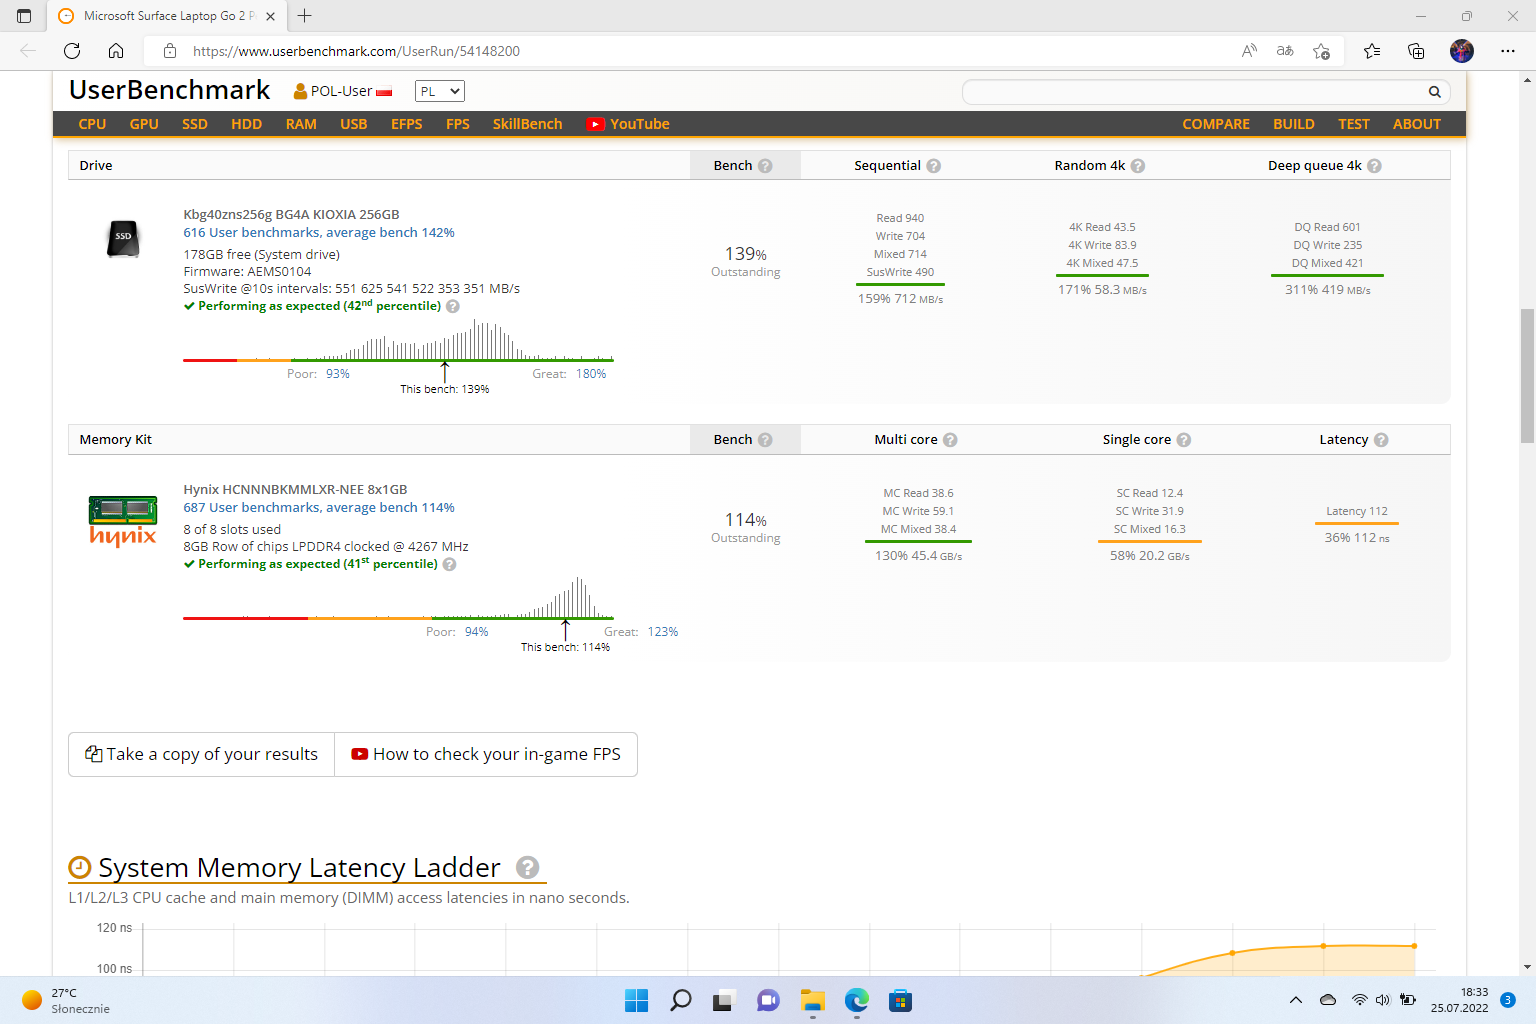Click the SSD drive icon for KIOXIA
Image resolution: width=1536 pixels, height=1024 pixels.
123,238
